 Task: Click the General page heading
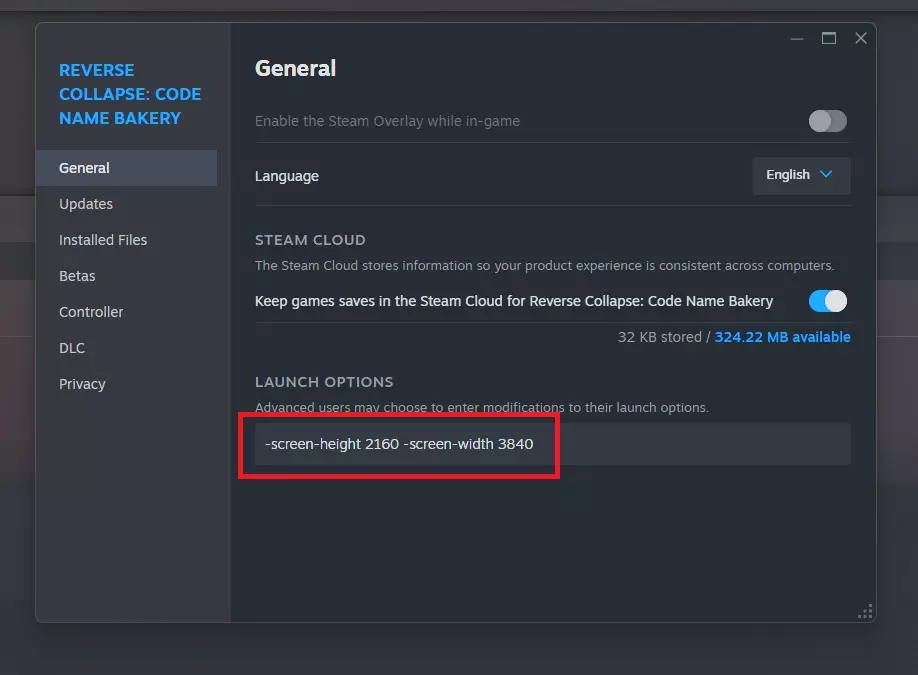click(x=295, y=68)
